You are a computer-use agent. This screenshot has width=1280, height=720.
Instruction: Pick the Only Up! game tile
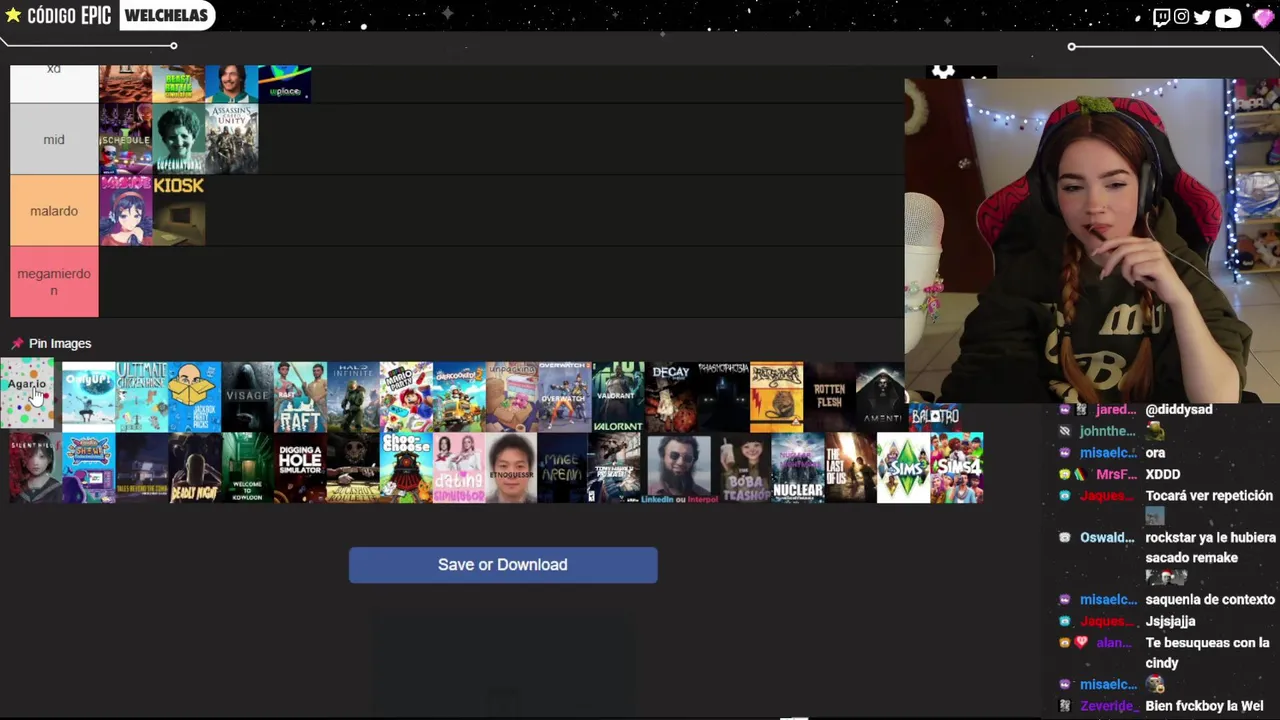tap(88, 397)
